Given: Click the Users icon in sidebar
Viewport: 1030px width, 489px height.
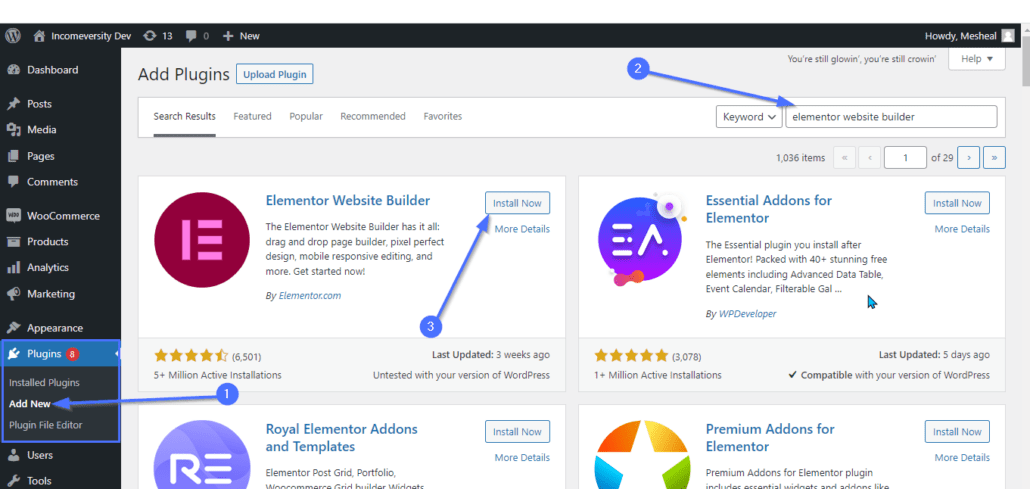Looking at the screenshot, I should click(x=13, y=454).
